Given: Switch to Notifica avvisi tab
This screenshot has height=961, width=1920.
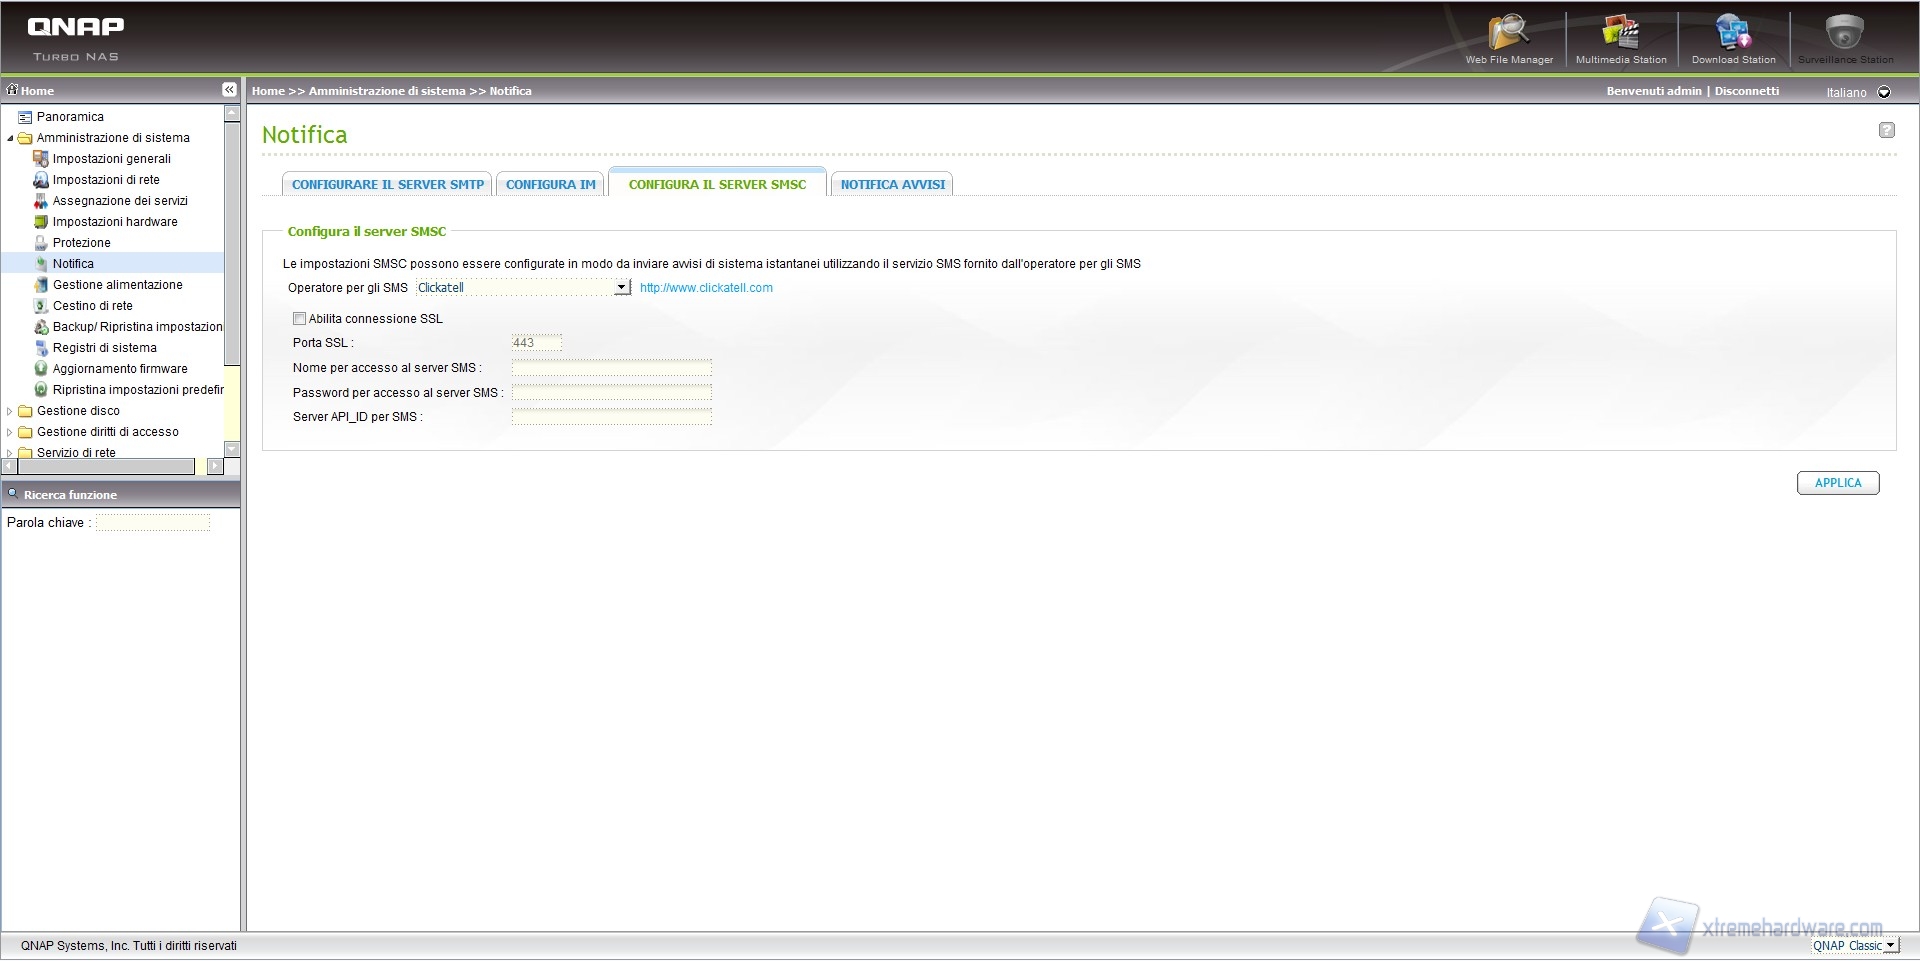Looking at the screenshot, I should 892,185.
